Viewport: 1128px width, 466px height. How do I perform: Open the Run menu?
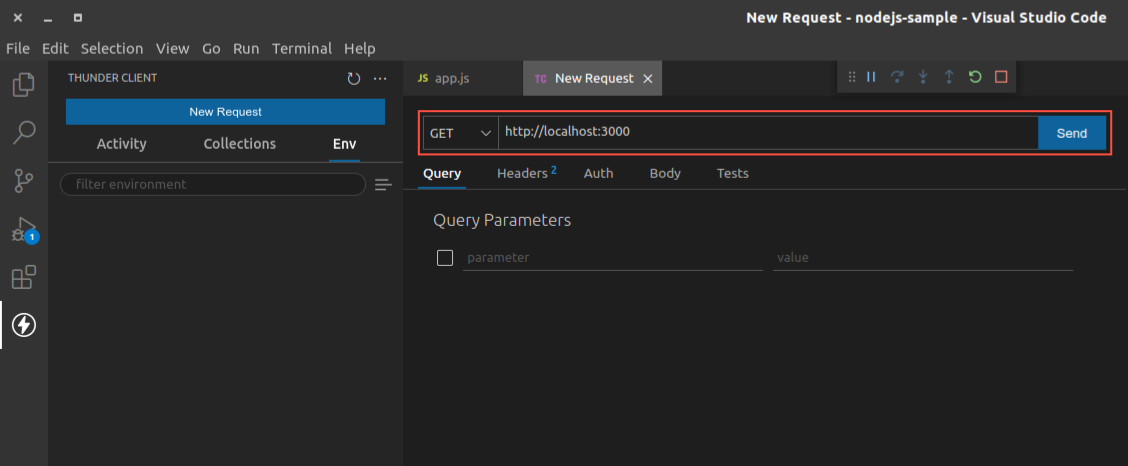pyautogui.click(x=246, y=49)
